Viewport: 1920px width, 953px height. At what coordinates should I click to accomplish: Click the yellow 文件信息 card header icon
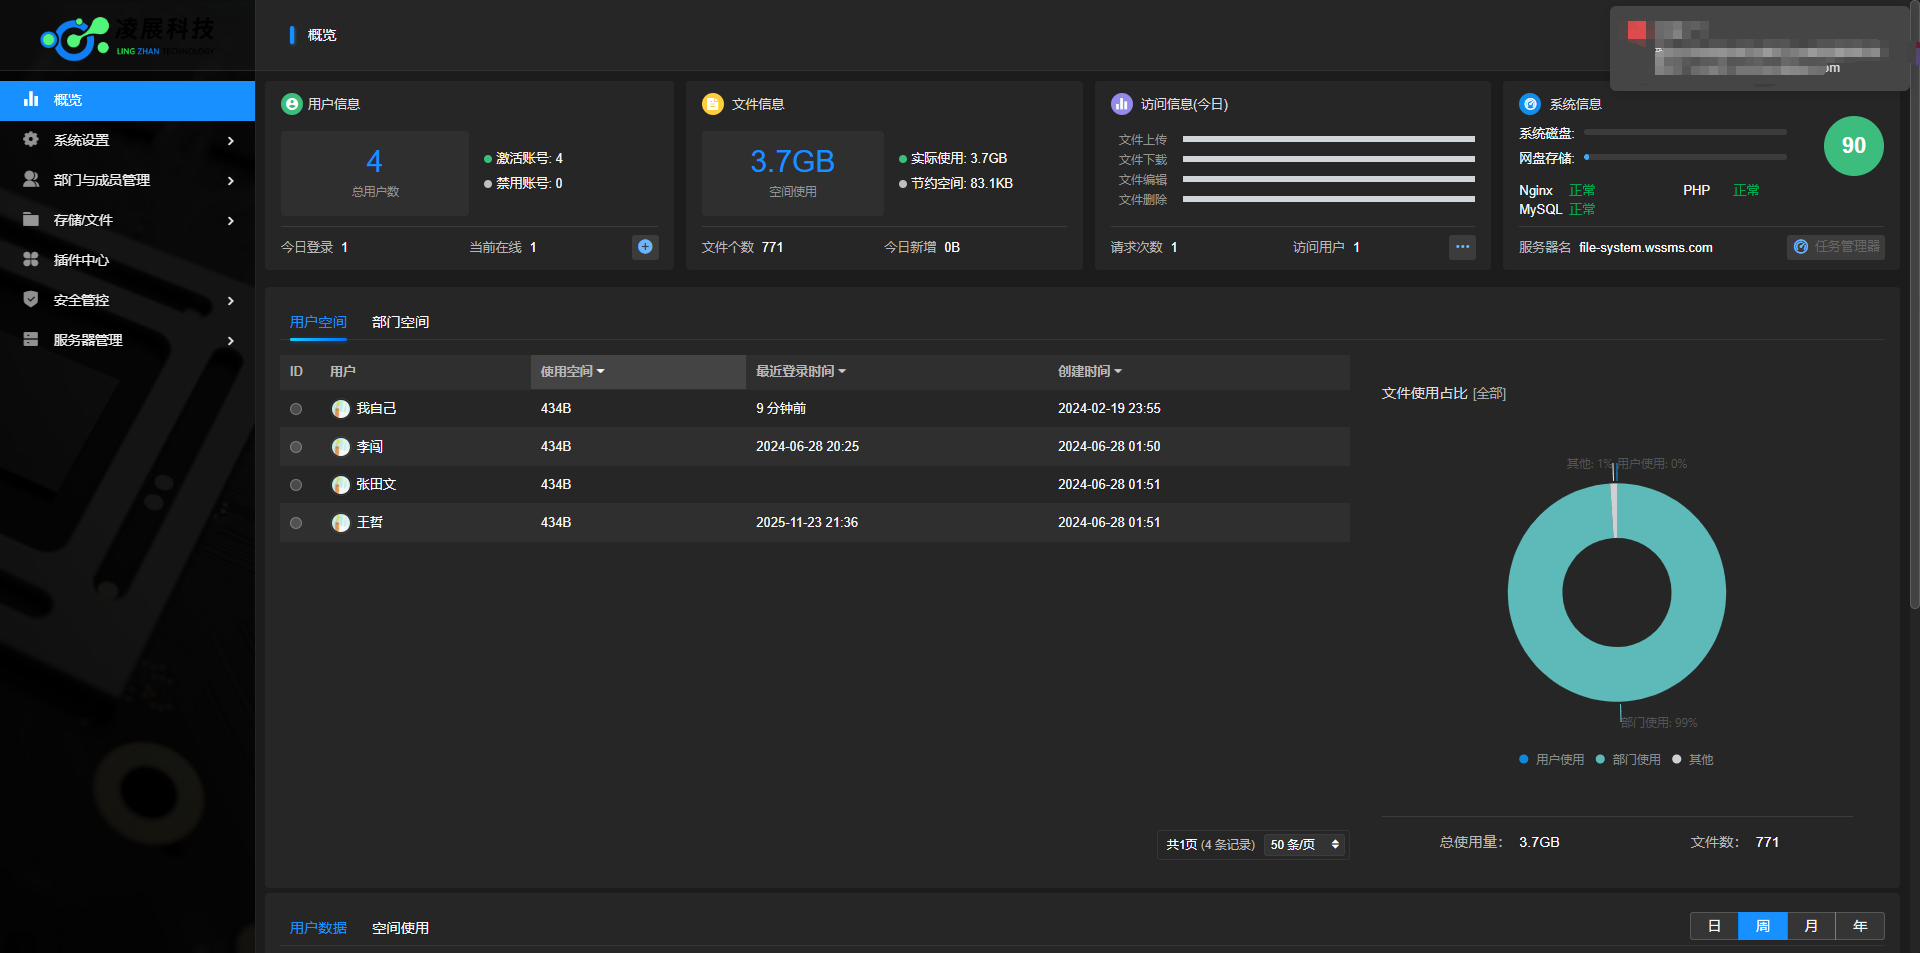[713, 104]
